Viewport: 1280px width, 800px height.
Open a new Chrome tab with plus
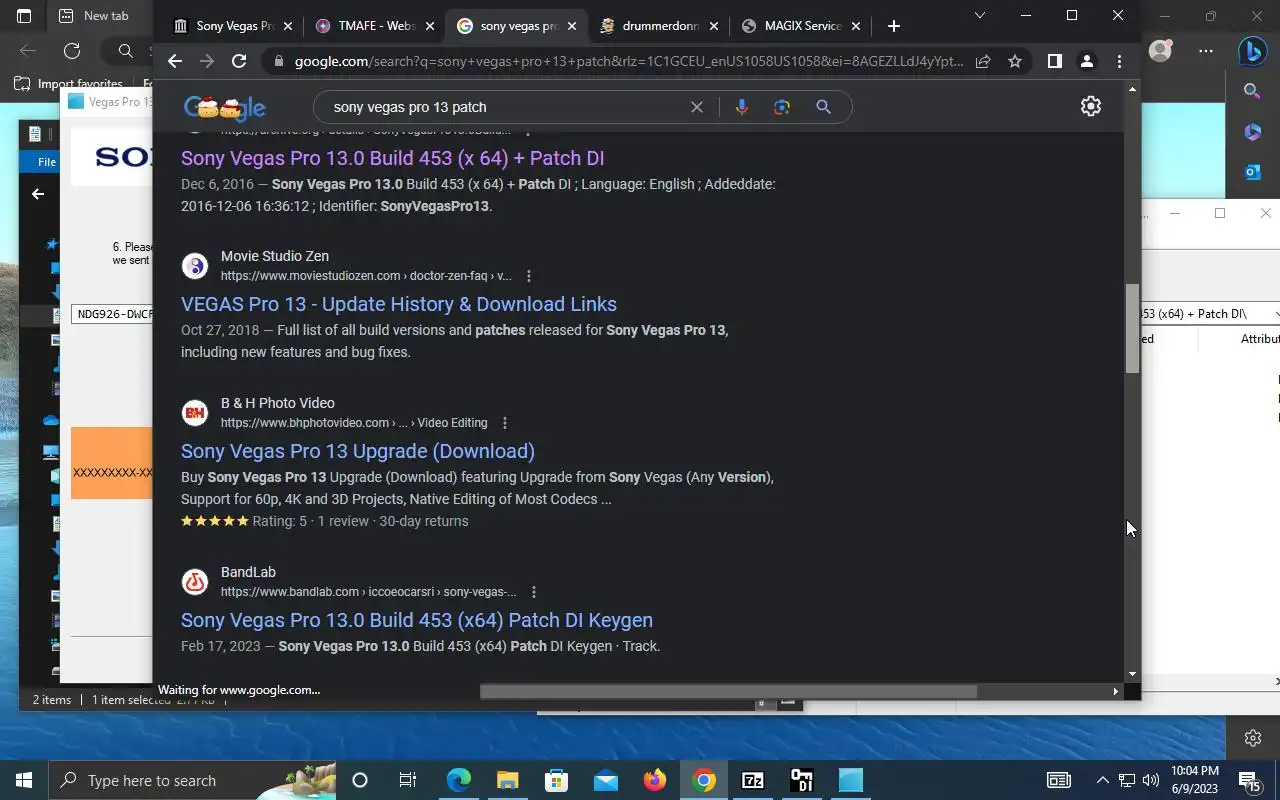894,26
